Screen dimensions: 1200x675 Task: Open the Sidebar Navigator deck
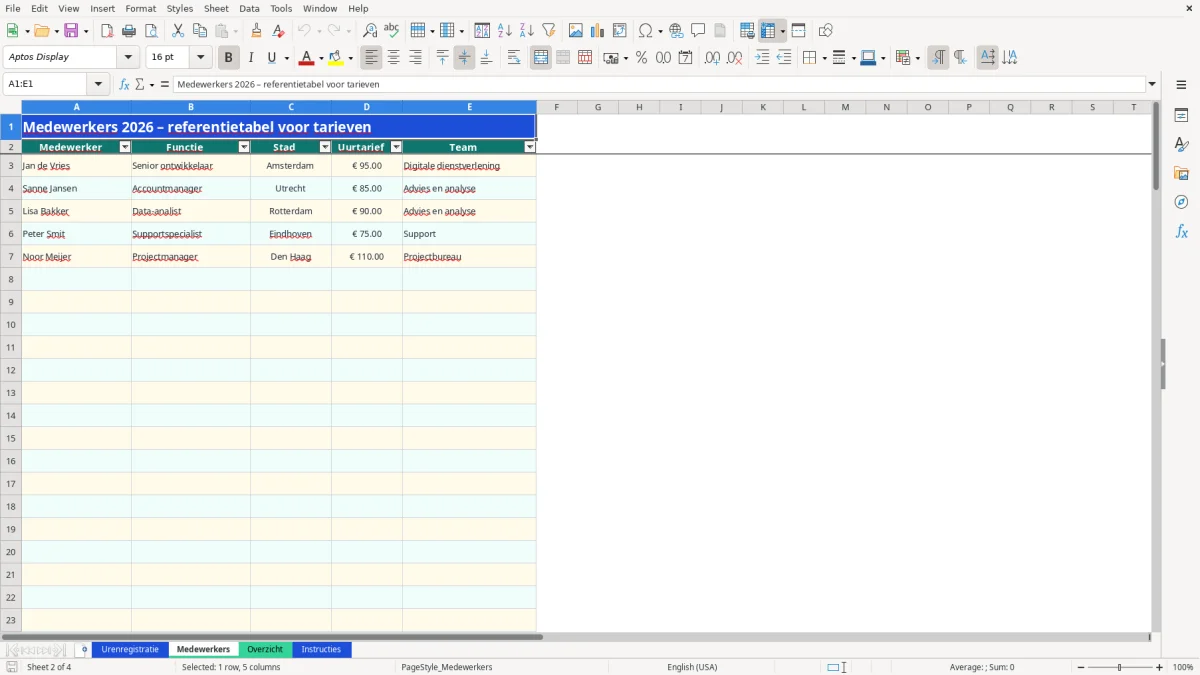coord(1181,202)
